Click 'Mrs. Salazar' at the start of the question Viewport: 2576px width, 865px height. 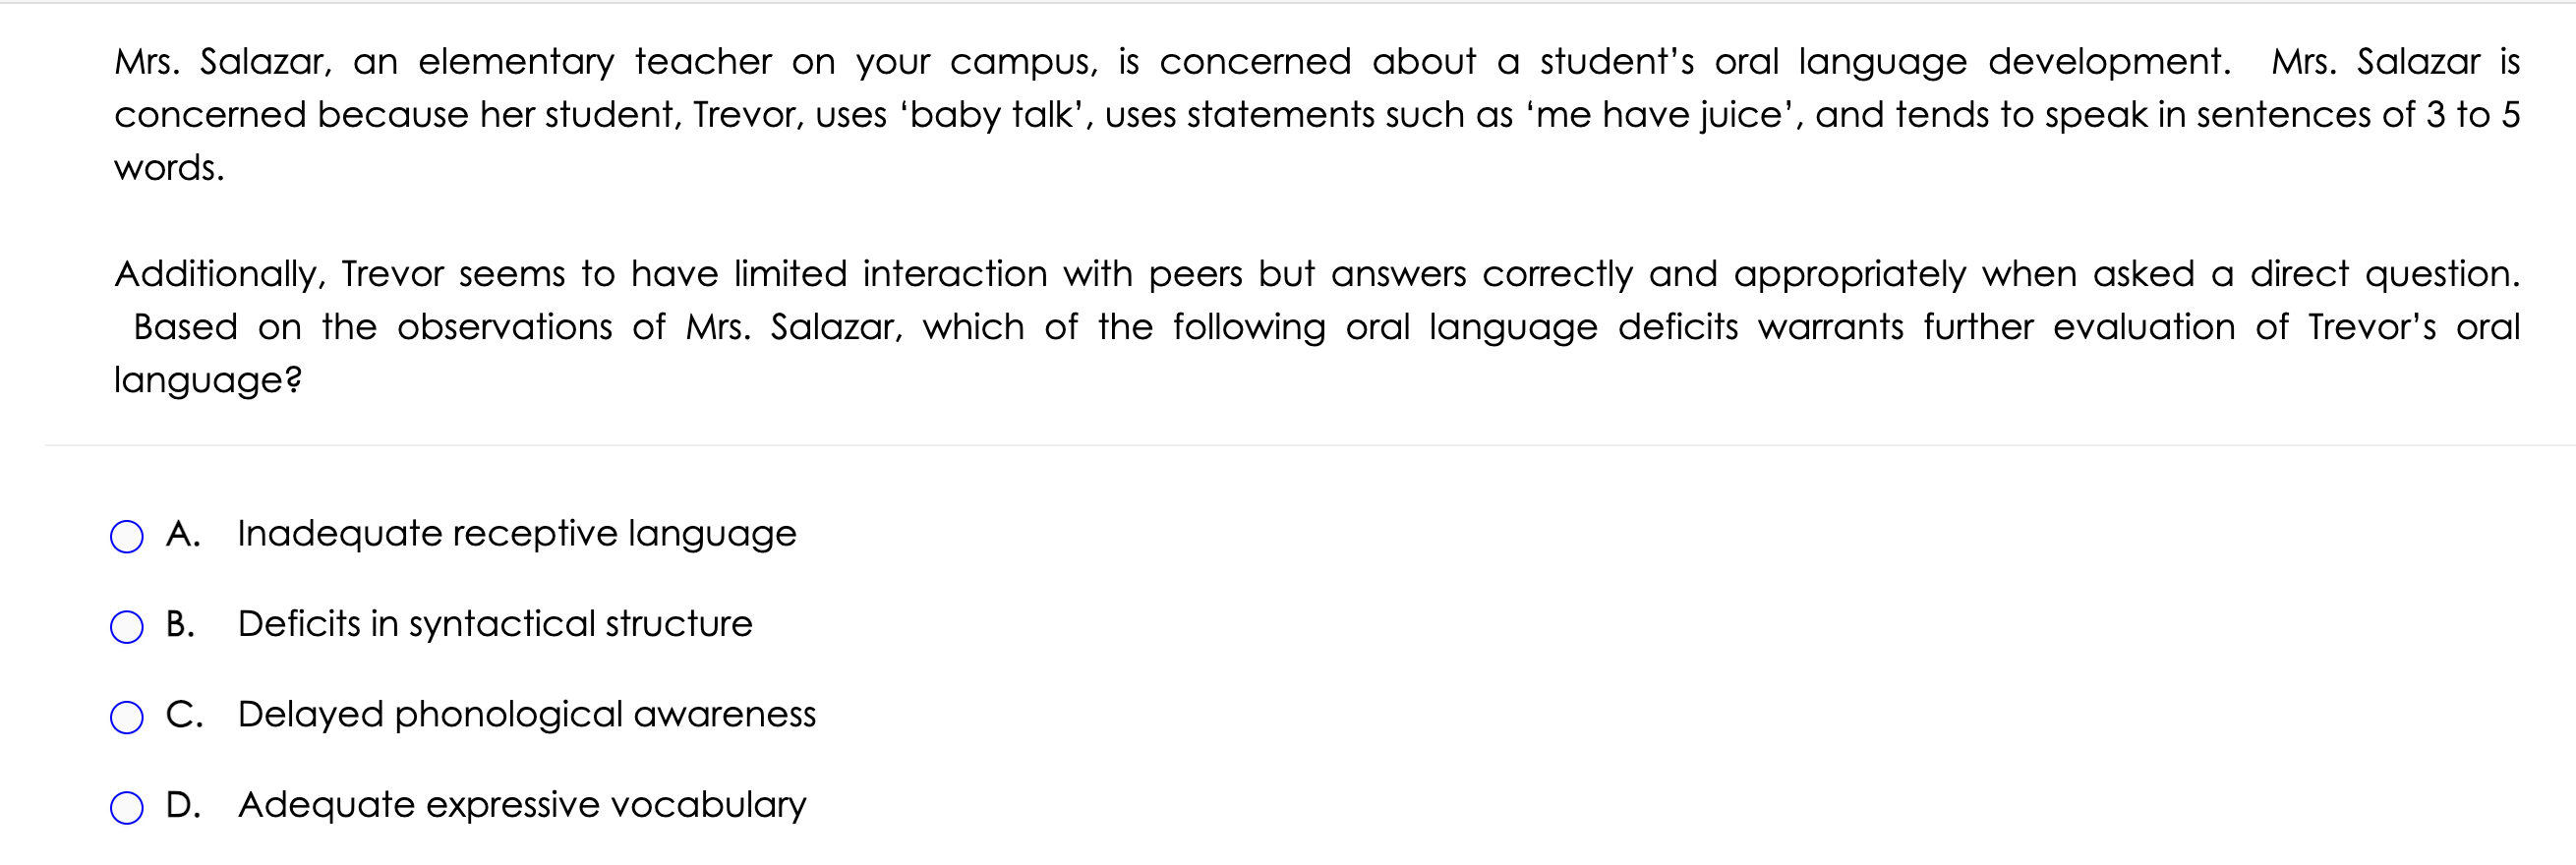click(x=223, y=62)
